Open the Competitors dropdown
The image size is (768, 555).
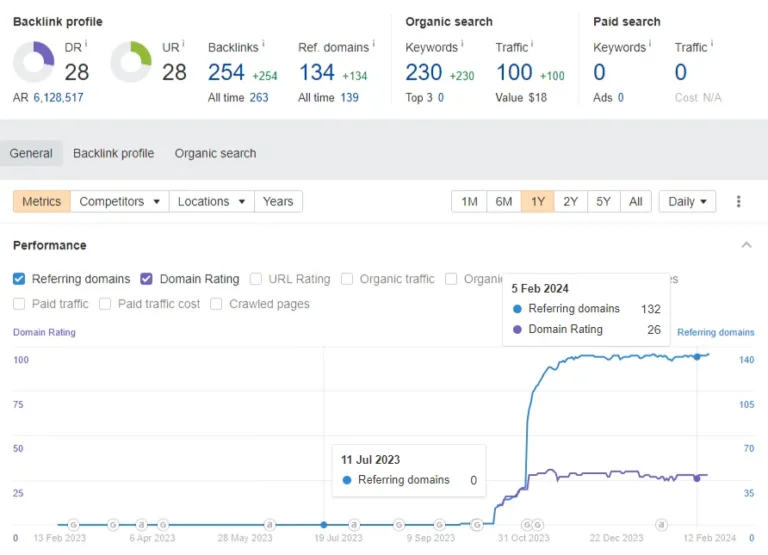click(120, 201)
